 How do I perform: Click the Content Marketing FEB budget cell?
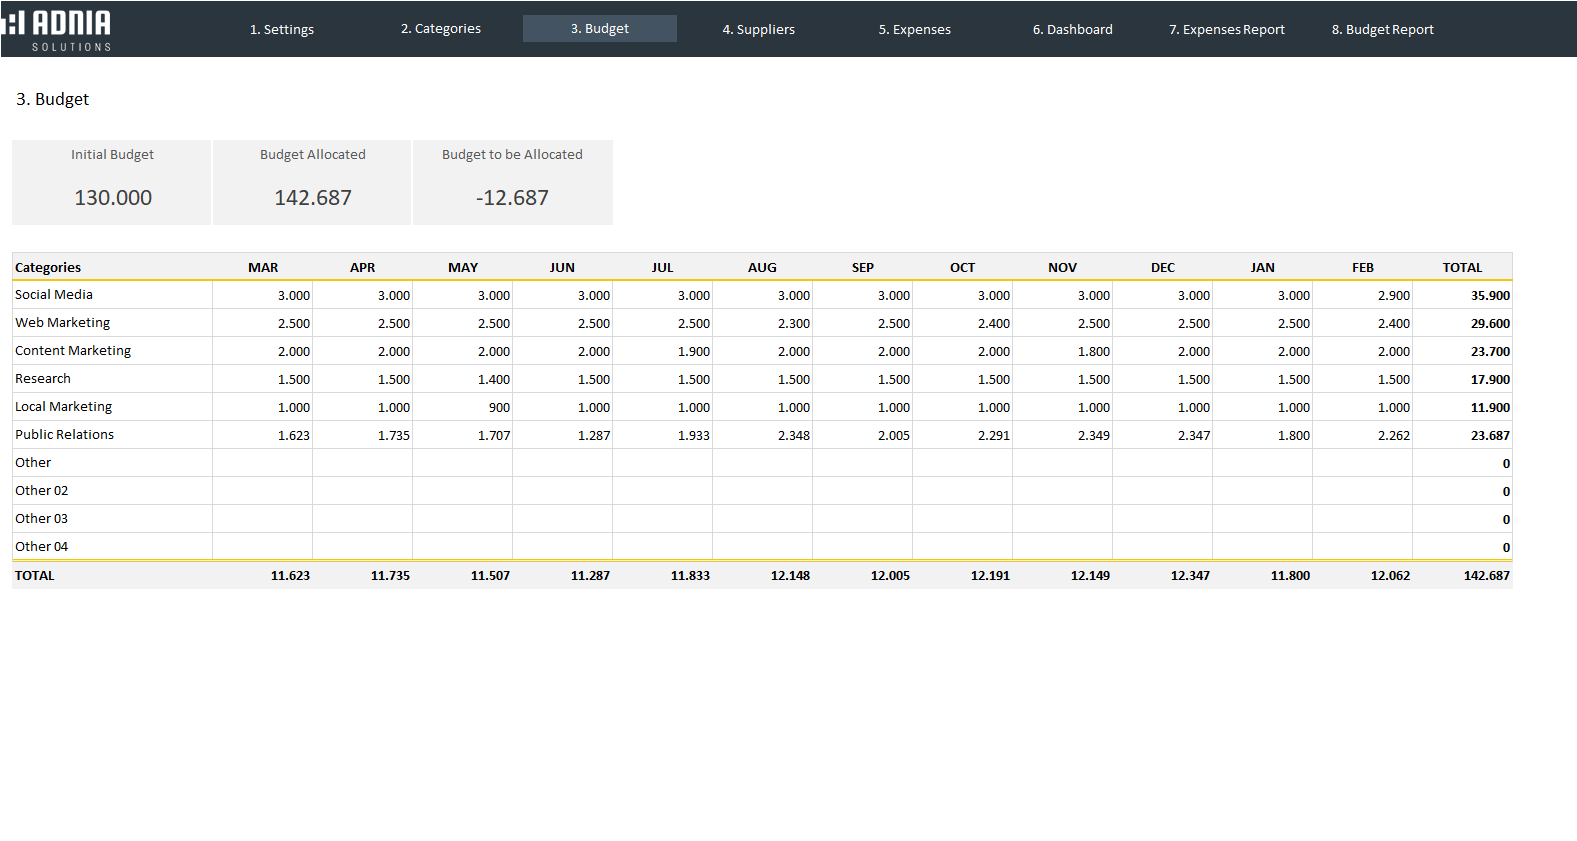1363,351
